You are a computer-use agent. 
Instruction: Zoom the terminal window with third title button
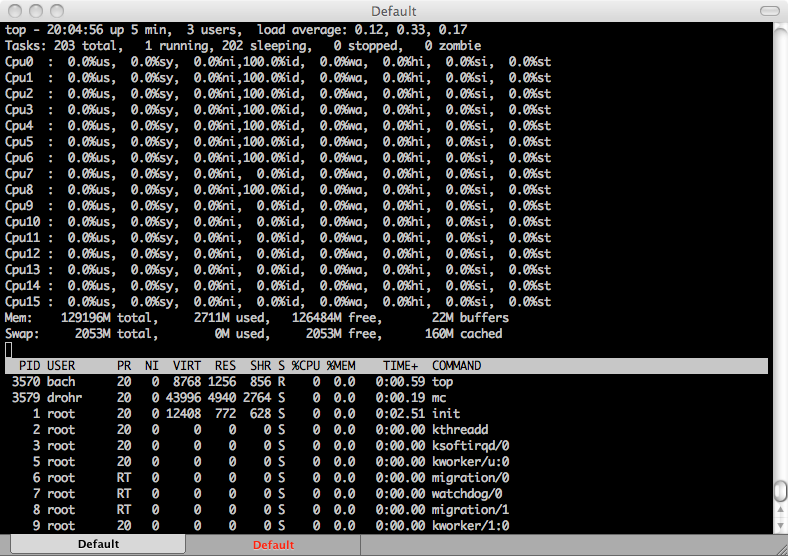click(x=55, y=11)
